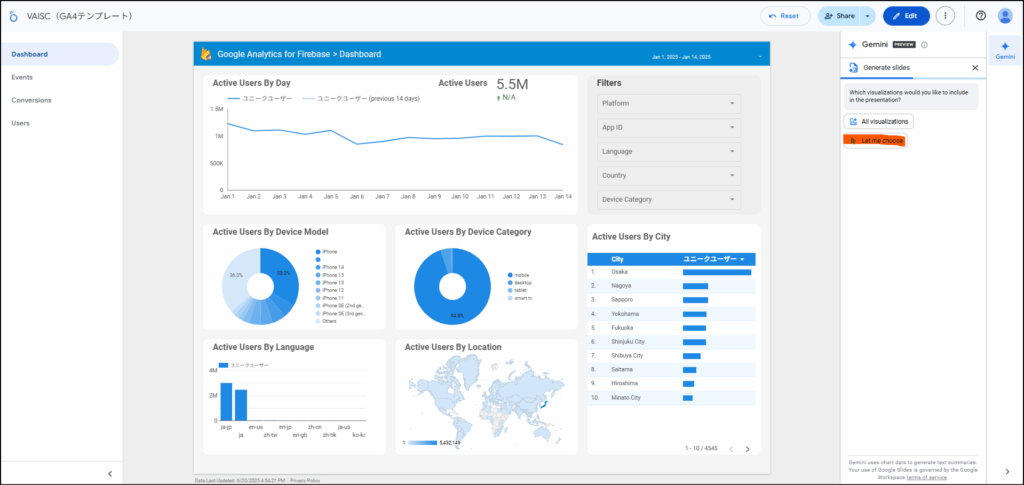This screenshot has height=485, width=1024.
Task: Go to previous page of city table
Action: pyautogui.click(x=731, y=449)
